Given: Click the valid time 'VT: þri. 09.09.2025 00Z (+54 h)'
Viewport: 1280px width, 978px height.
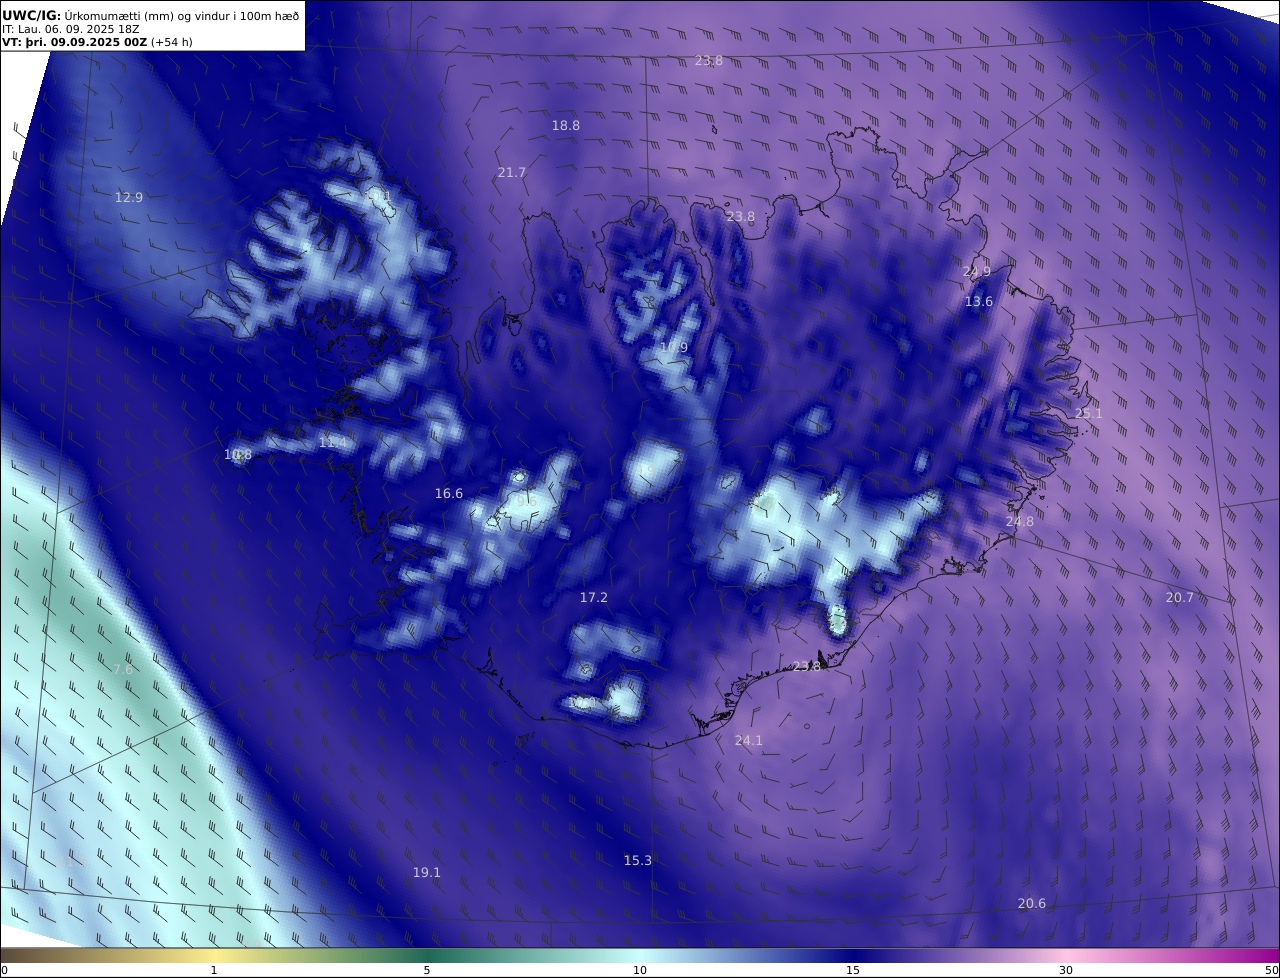Looking at the screenshot, I should 97,42.
